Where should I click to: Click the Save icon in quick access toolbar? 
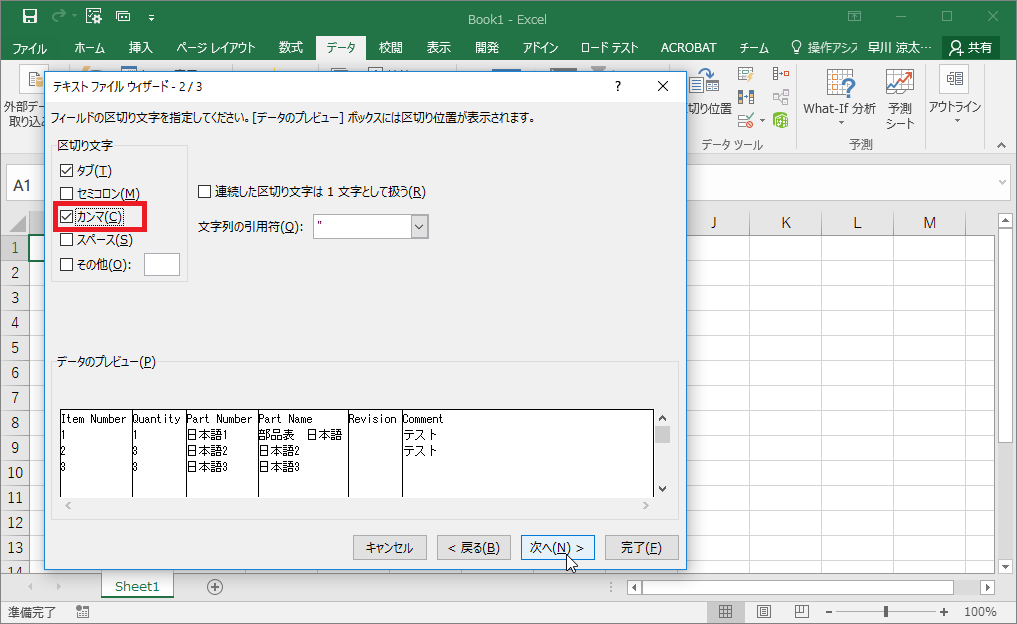pos(29,17)
